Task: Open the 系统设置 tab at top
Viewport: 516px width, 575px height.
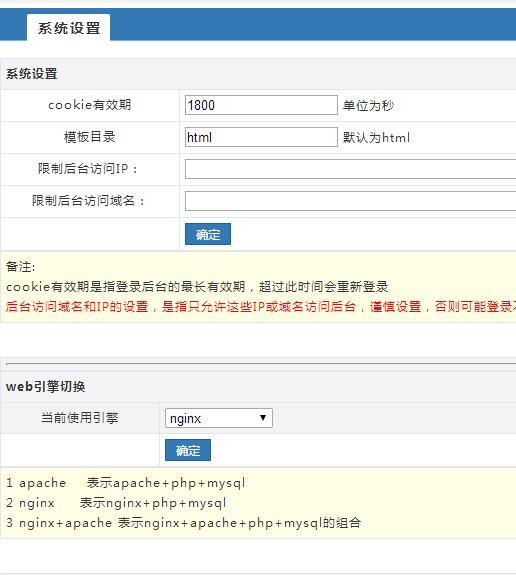Action: [69, 28]
